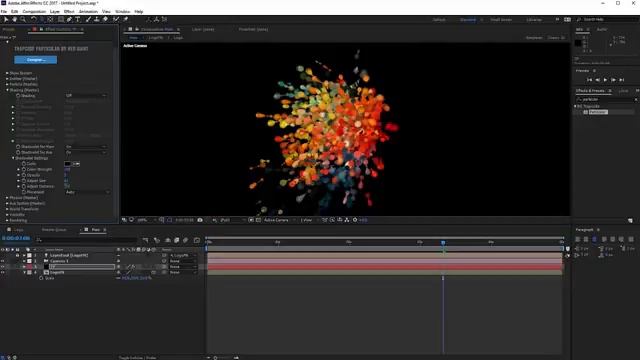Image resolution: width=640 pixels, height=360 pixels.
Task: Step to previous frame in Preview
Action: pyautogui.click(x=598, y=80)
